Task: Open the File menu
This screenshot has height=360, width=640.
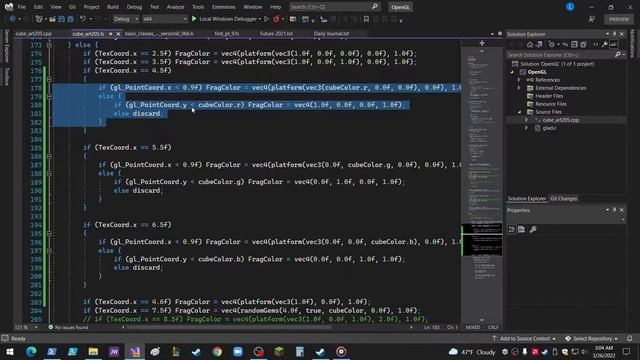Action: pos(22,7)
